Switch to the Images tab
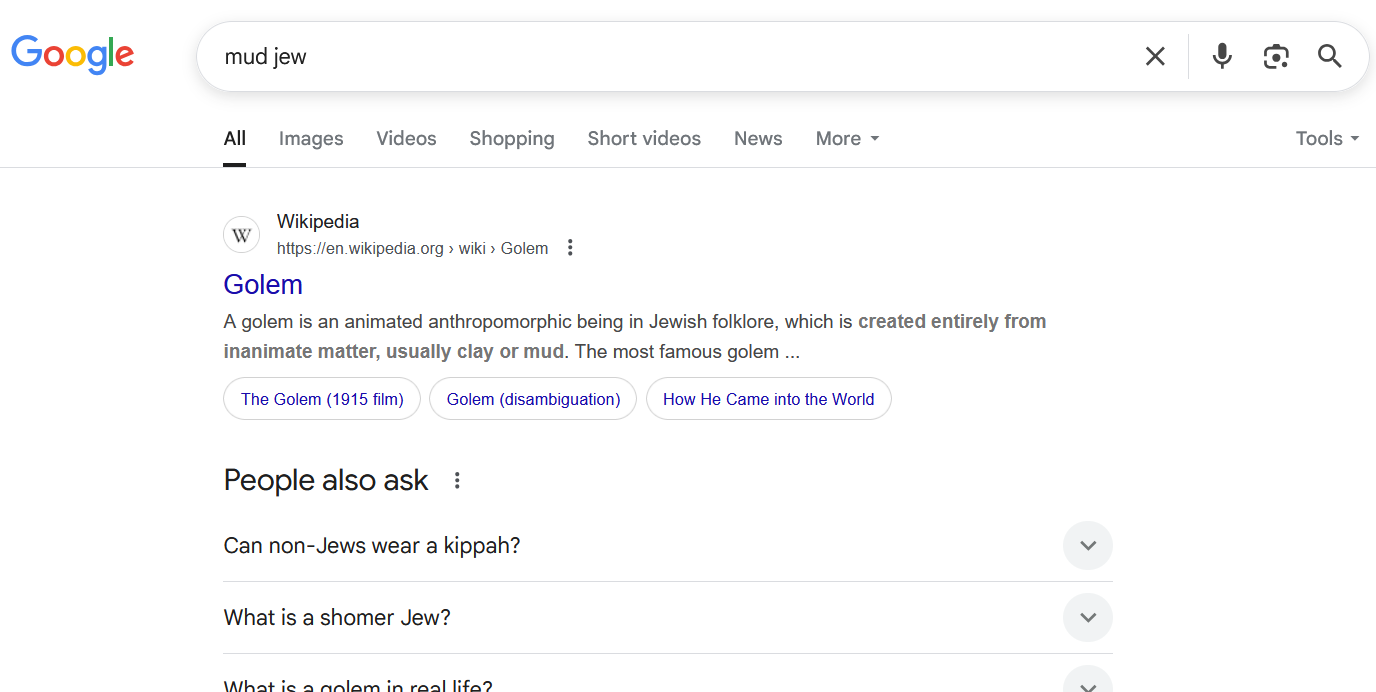1376x692 pixels. point(311,139)
